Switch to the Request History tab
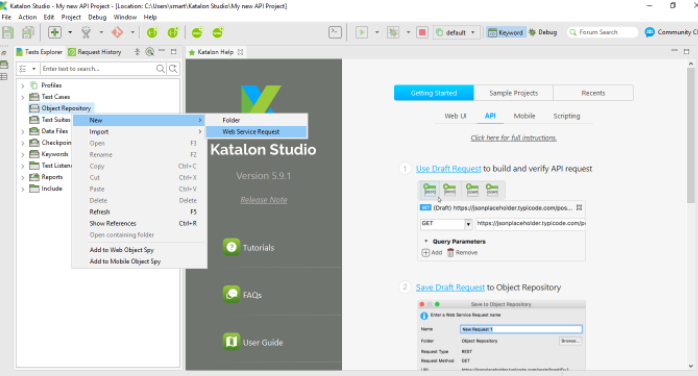Viewport: 698px width, 376px height. click(x=94, y=52)
